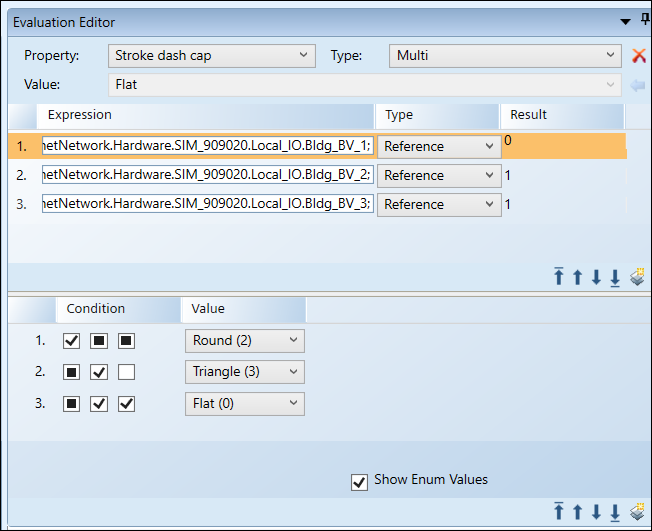Open the panel options menu arrow in title bar

pos(626,21)
